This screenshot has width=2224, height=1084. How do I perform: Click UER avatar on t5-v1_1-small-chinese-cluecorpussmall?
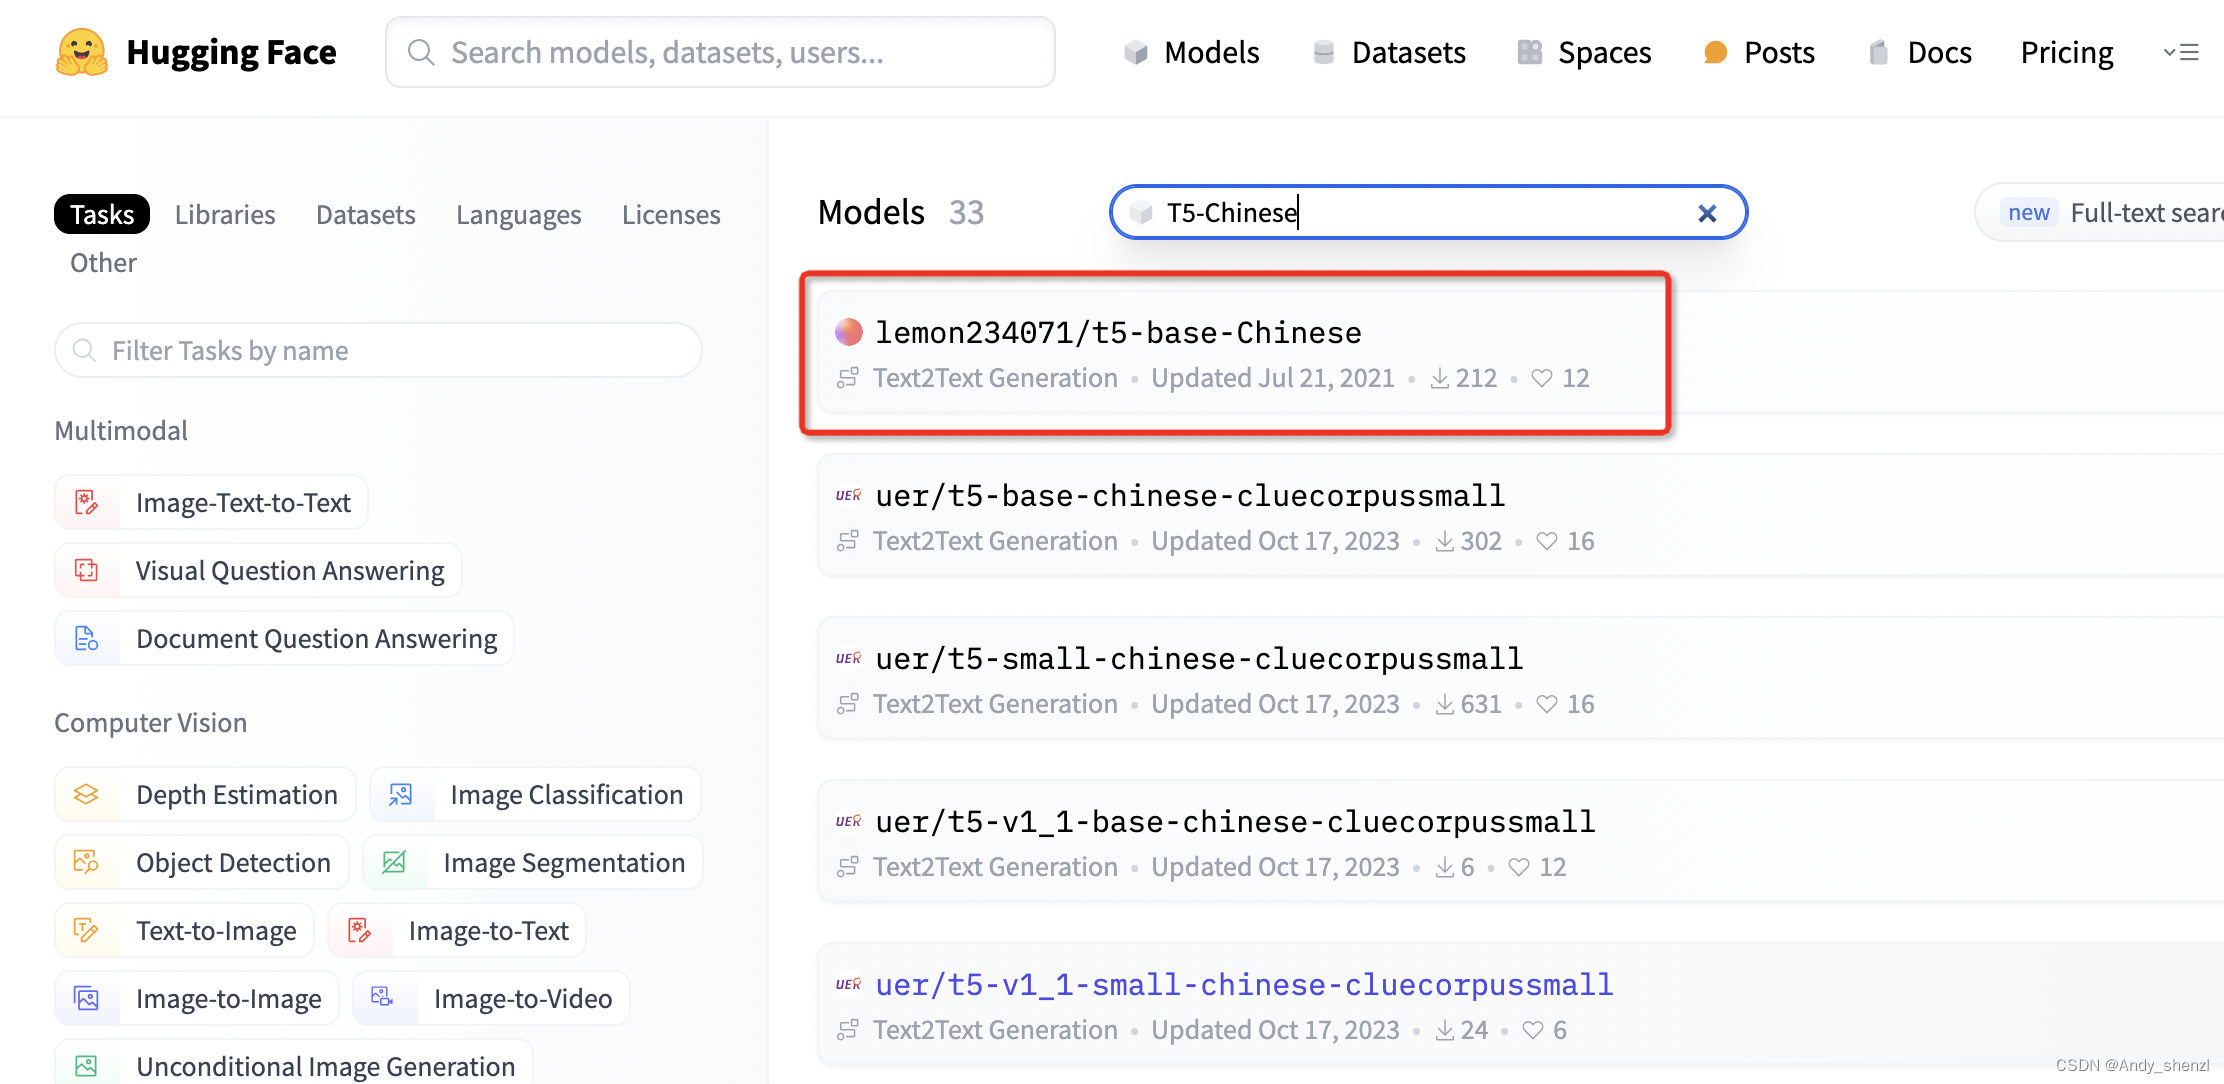(x=849, y=984)
